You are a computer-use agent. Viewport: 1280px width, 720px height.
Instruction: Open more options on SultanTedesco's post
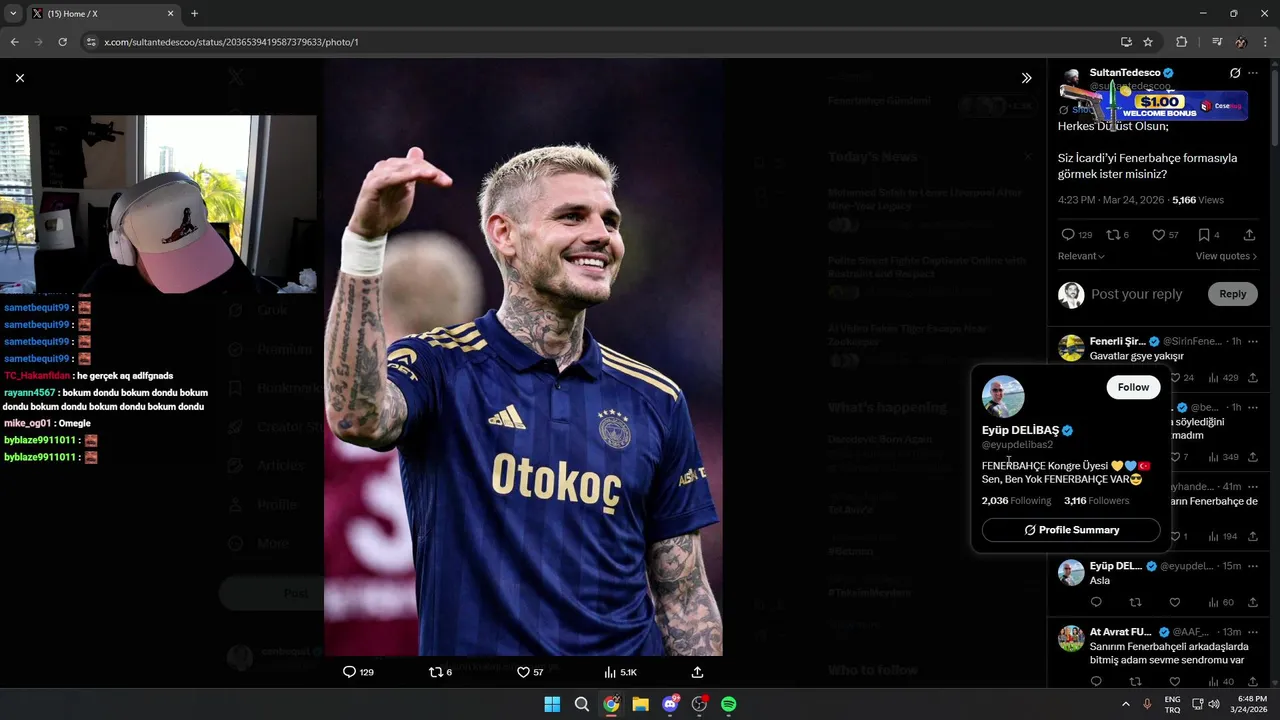tap(1253, 73)
